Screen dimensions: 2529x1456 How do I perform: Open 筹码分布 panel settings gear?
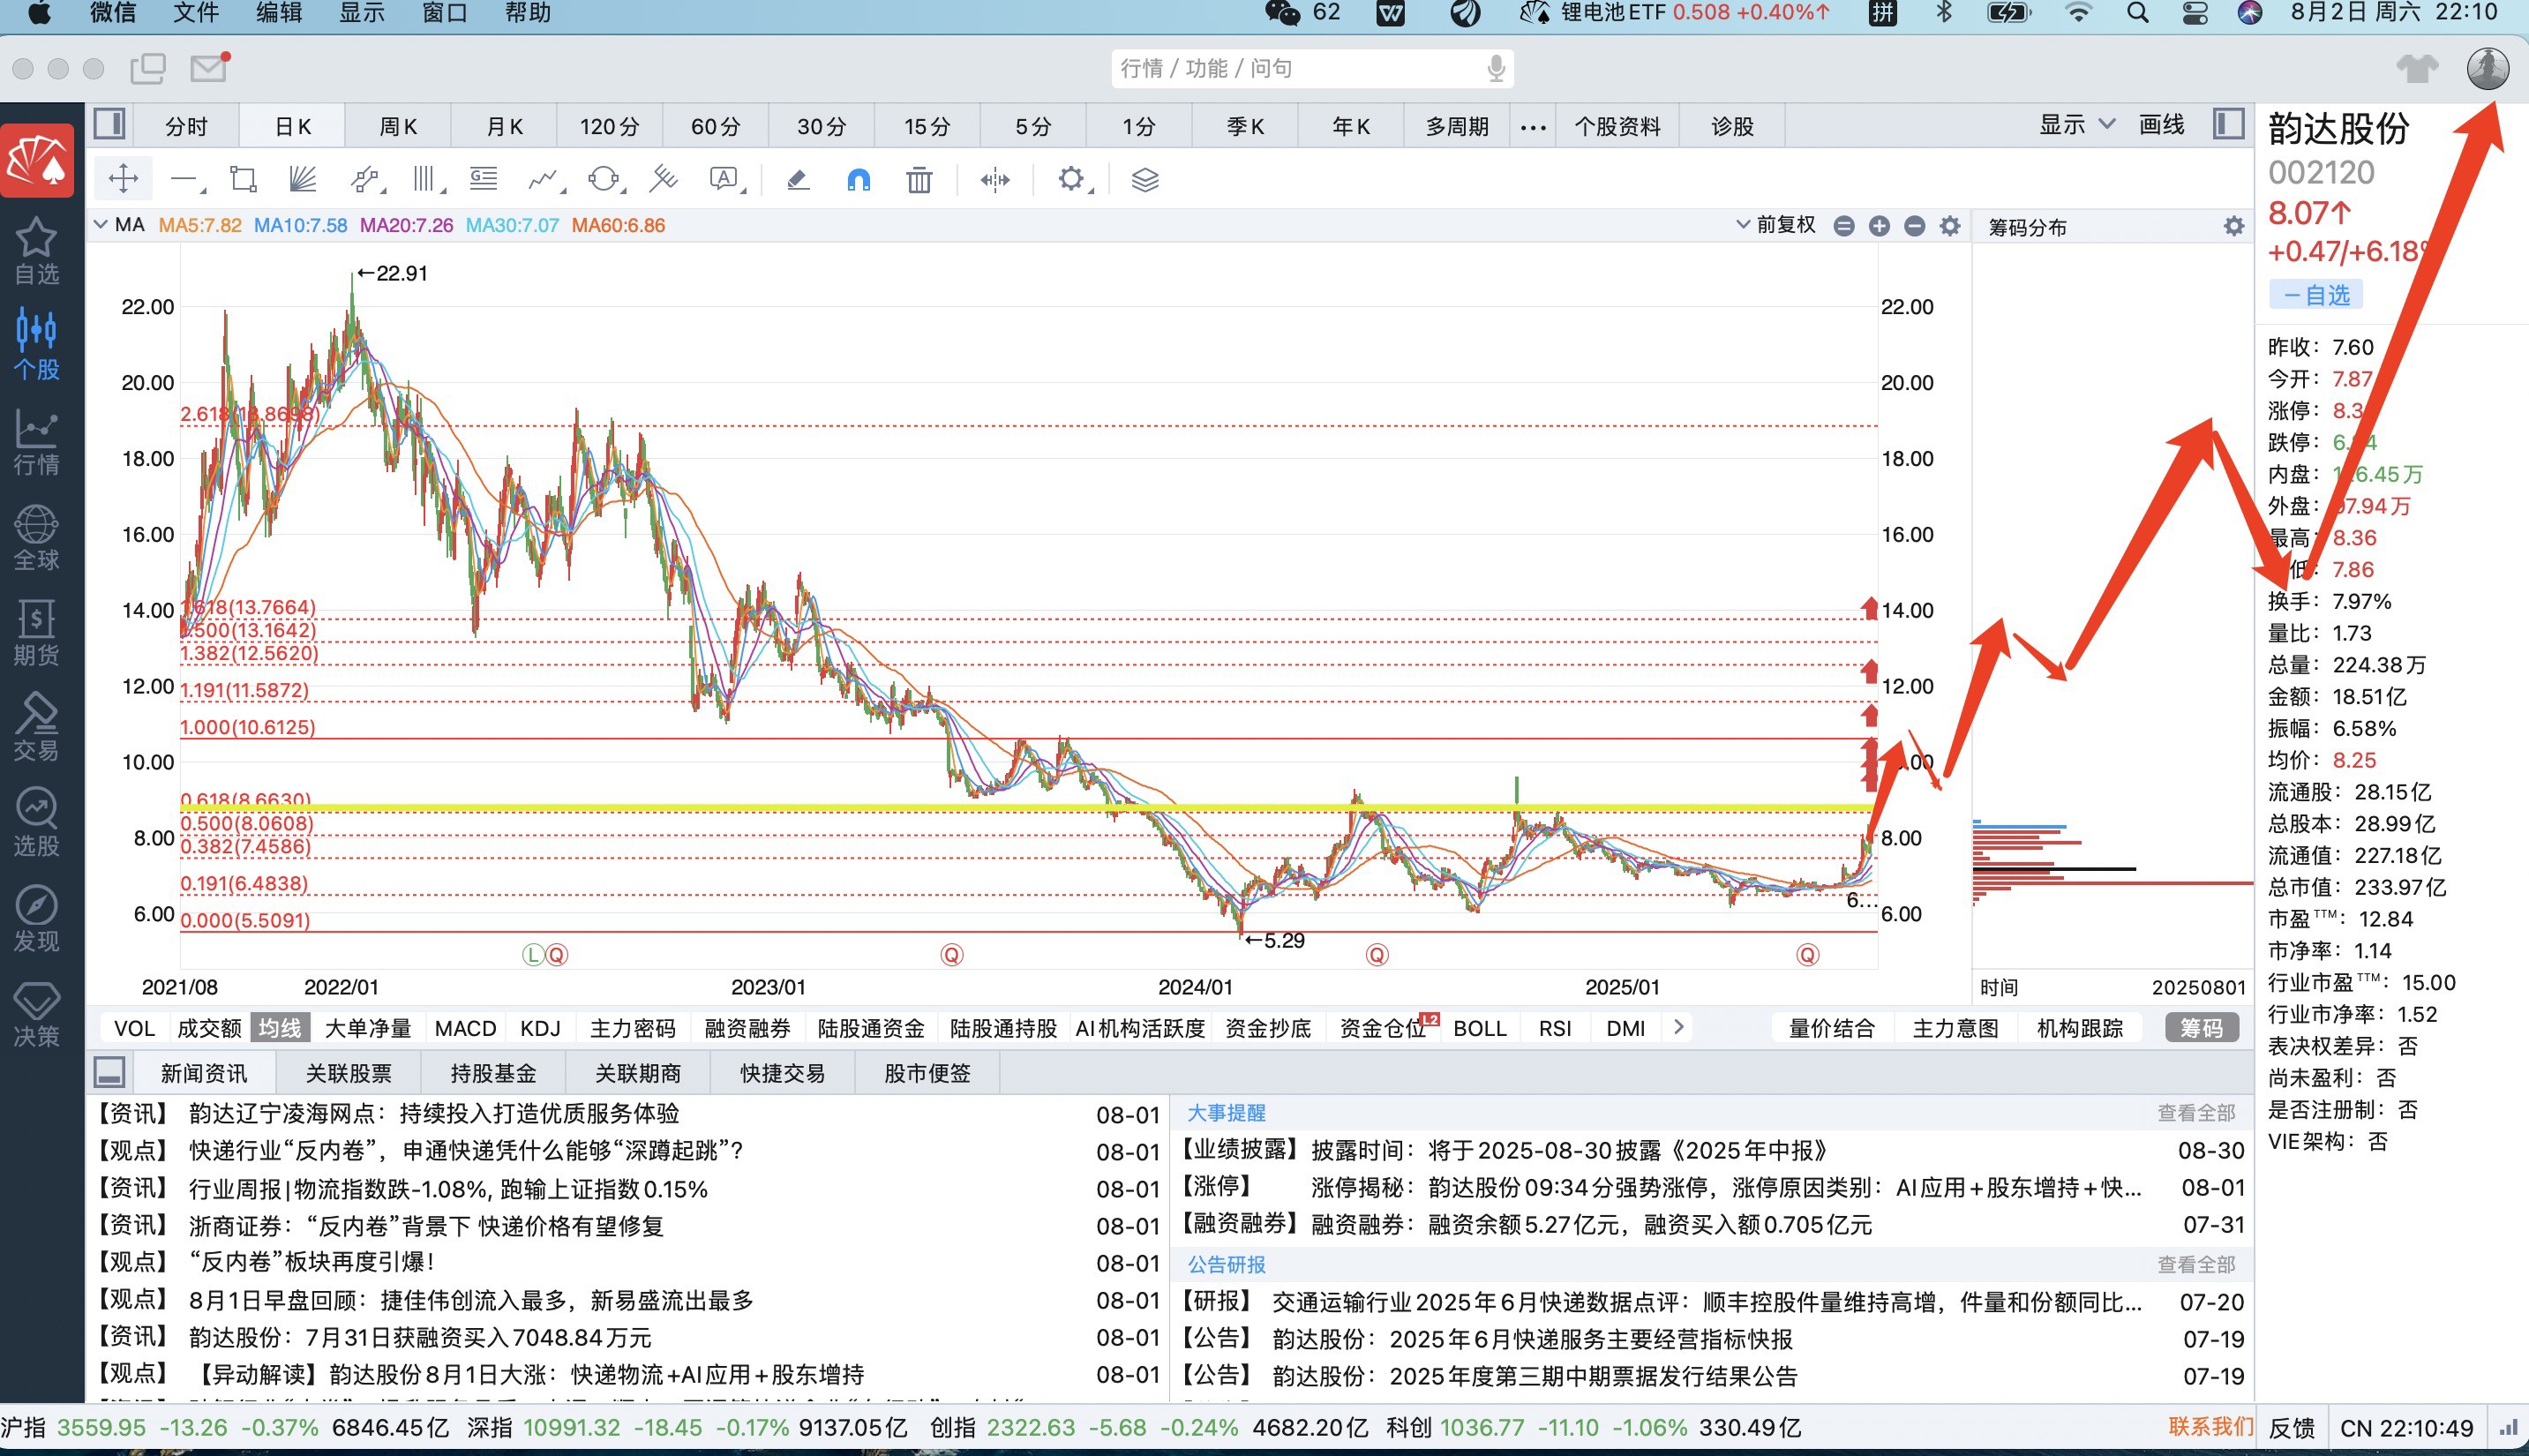click(x=2234, y=227)
